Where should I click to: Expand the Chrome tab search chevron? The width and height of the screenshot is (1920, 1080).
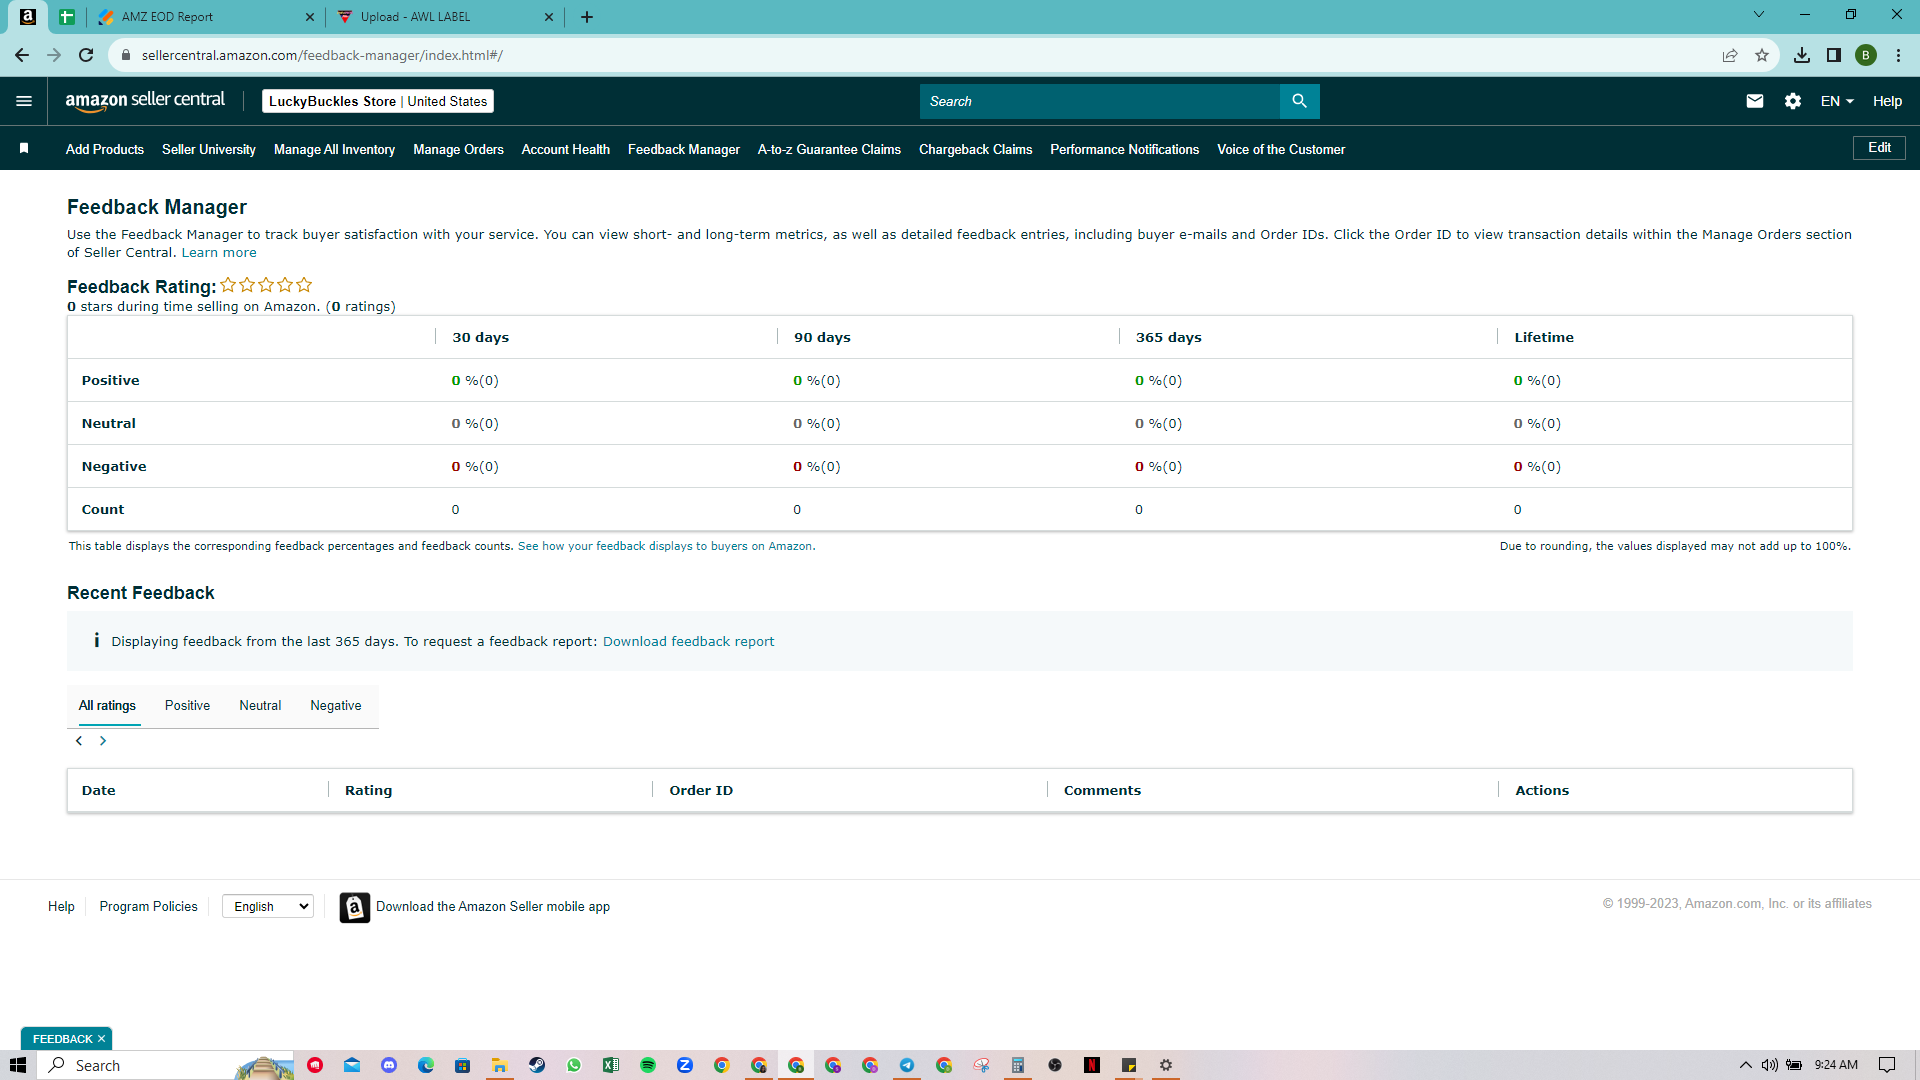1759,15
